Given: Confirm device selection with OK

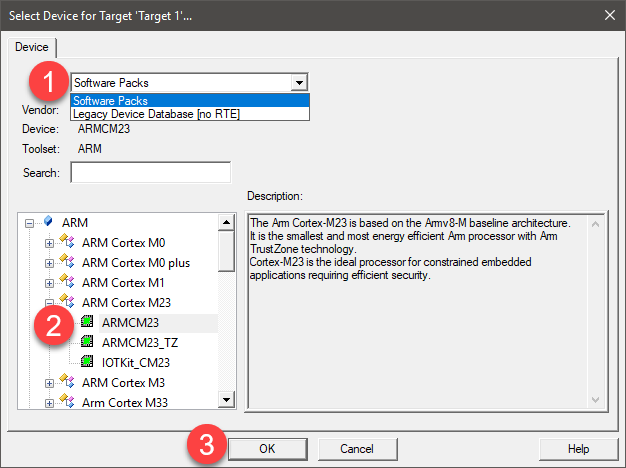Looking at the screenshot, I should tap(267, 449).
